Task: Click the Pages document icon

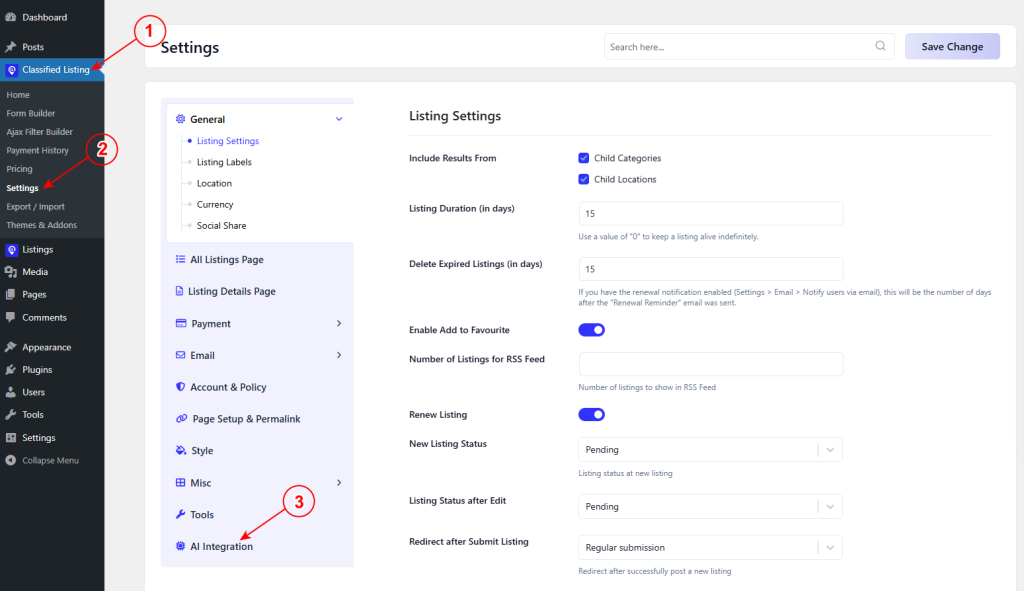Action: coord(10,295)
